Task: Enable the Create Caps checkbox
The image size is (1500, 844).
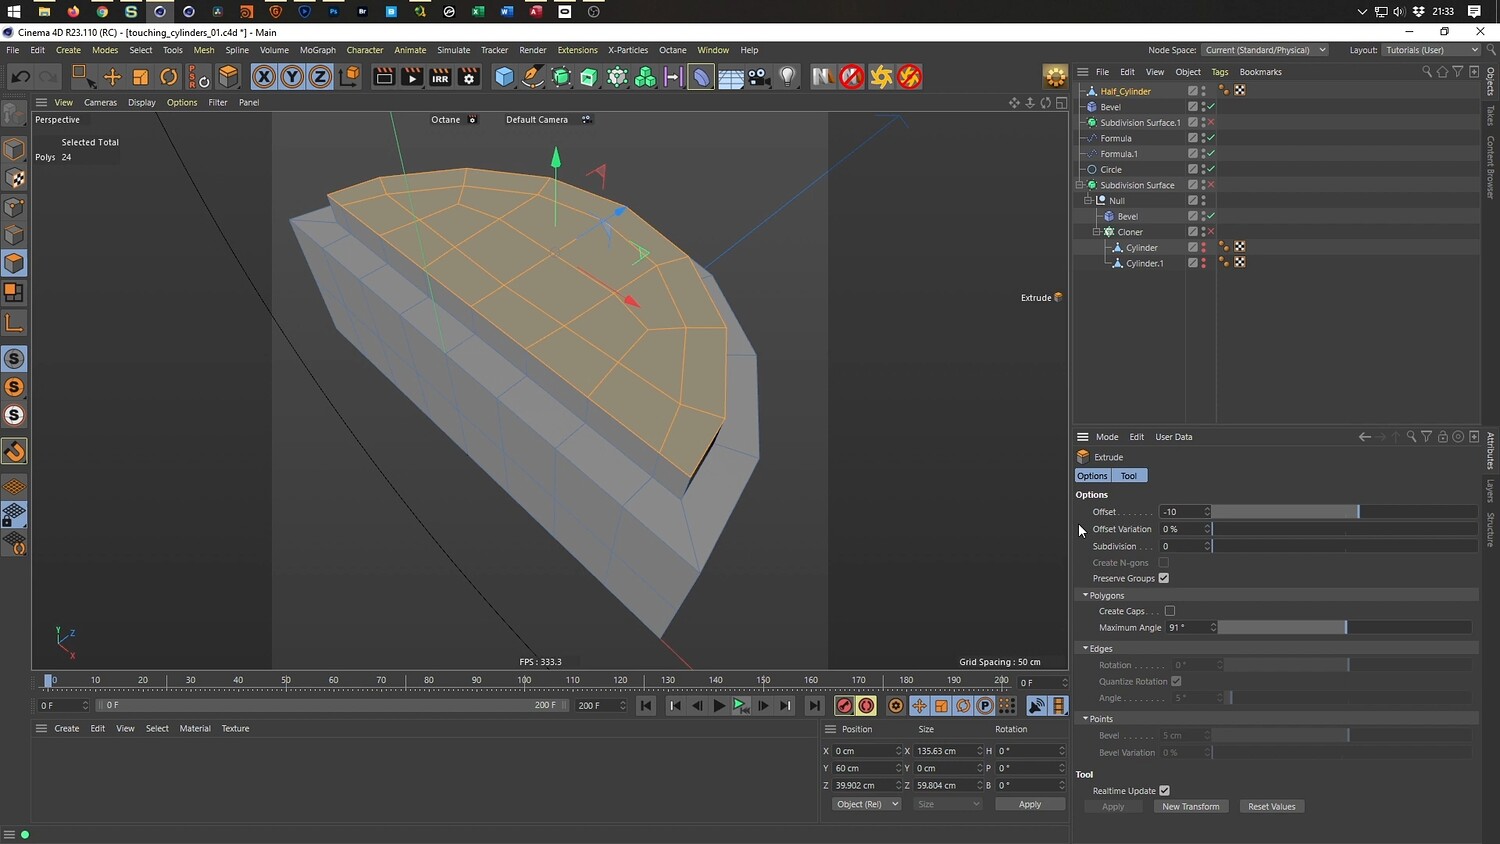Action: (x=1169, y=611)
